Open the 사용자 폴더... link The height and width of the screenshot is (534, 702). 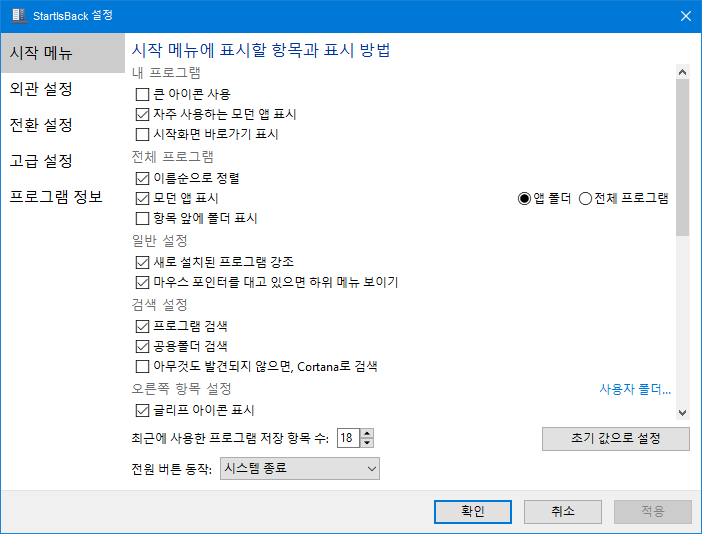click(635, 389)
